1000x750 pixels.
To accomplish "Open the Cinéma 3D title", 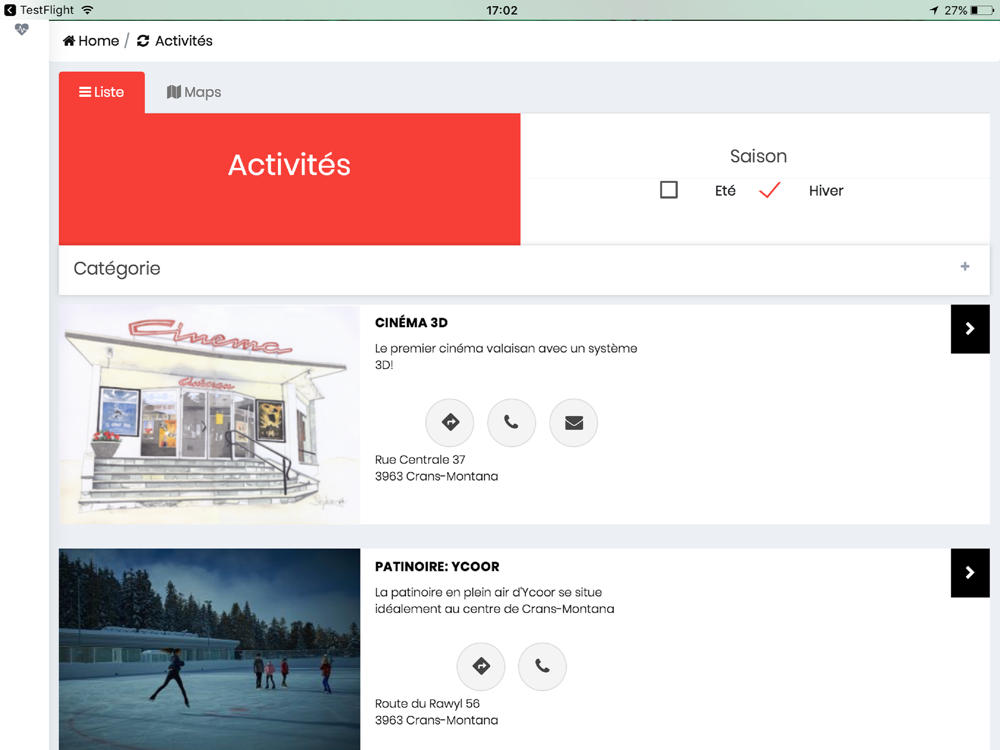I will pos(411,323).
